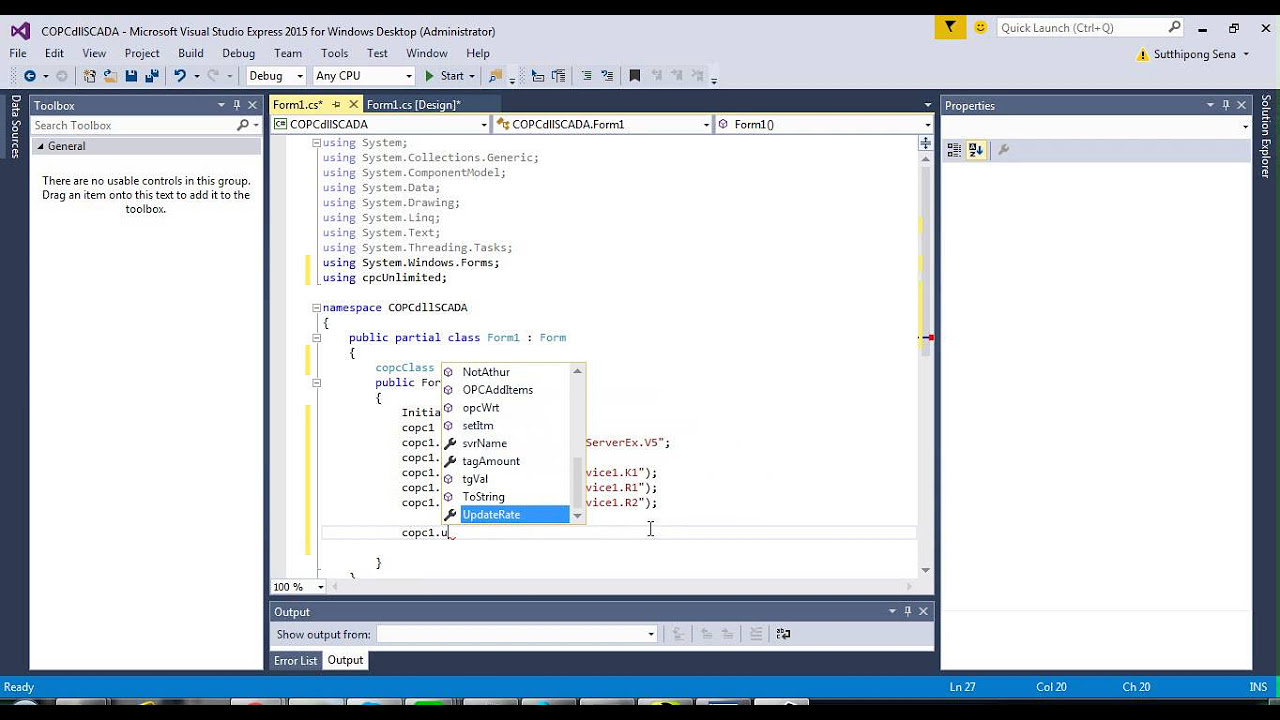Open the Edit menu
This screenshot has width=1280, height=720.
(x=54, y=53)
